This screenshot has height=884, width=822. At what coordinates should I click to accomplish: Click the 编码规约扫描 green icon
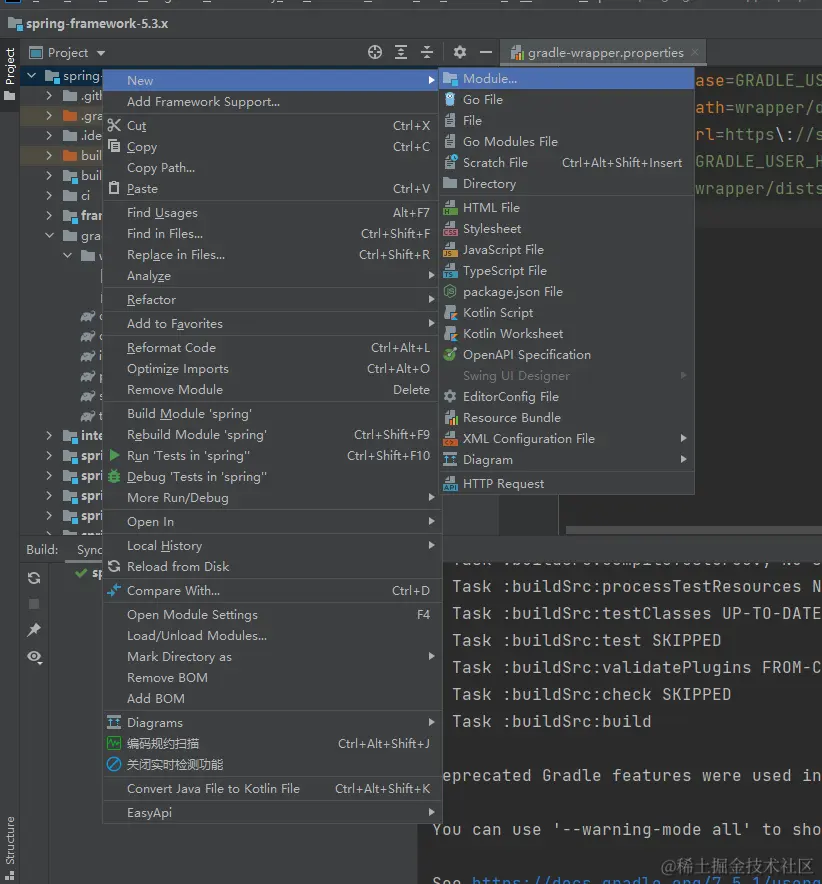coord(114,743)
